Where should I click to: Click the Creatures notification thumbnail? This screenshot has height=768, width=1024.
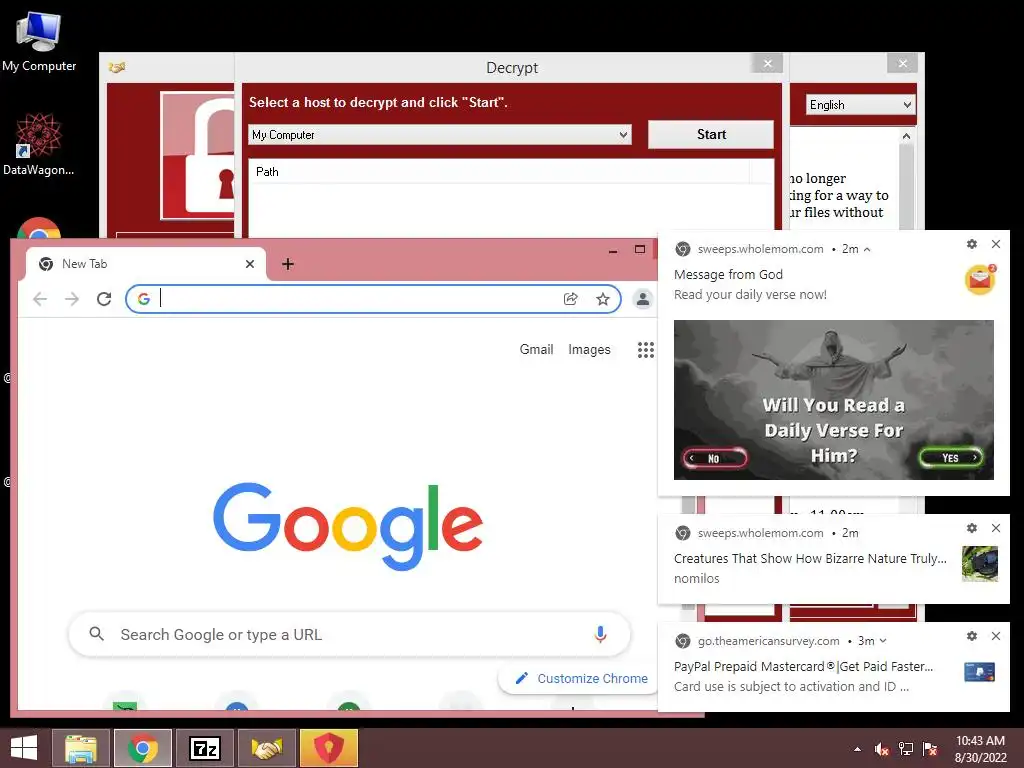click(x=980, y=564)
